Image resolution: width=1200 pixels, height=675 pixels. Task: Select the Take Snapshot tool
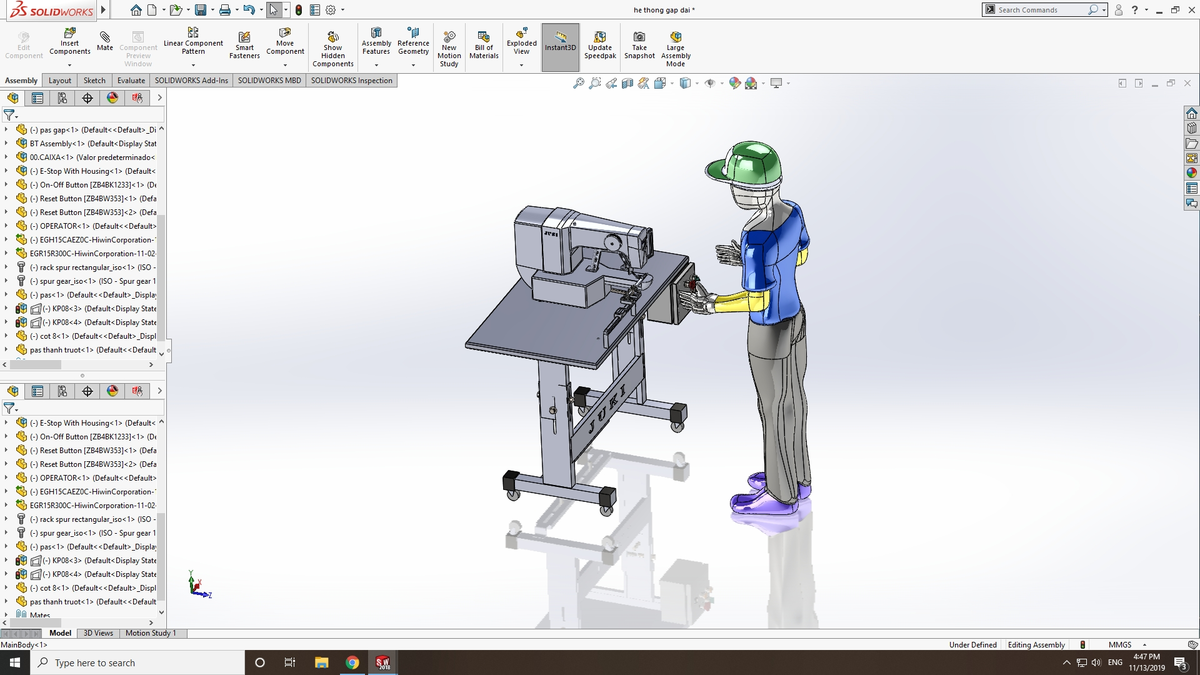pyautogui.click(x=639, y=44)
